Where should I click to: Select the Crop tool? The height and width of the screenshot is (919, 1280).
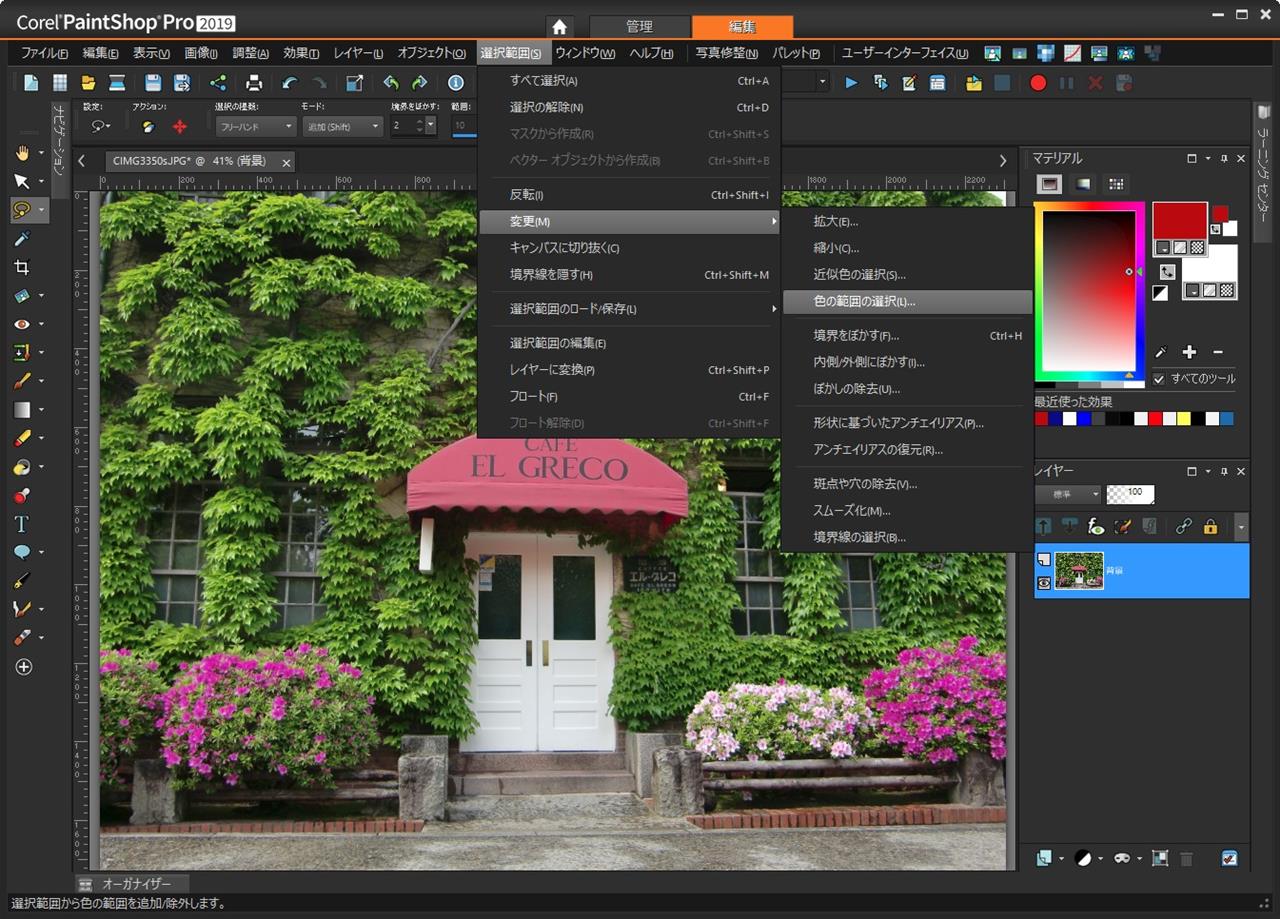pos(21,267)
